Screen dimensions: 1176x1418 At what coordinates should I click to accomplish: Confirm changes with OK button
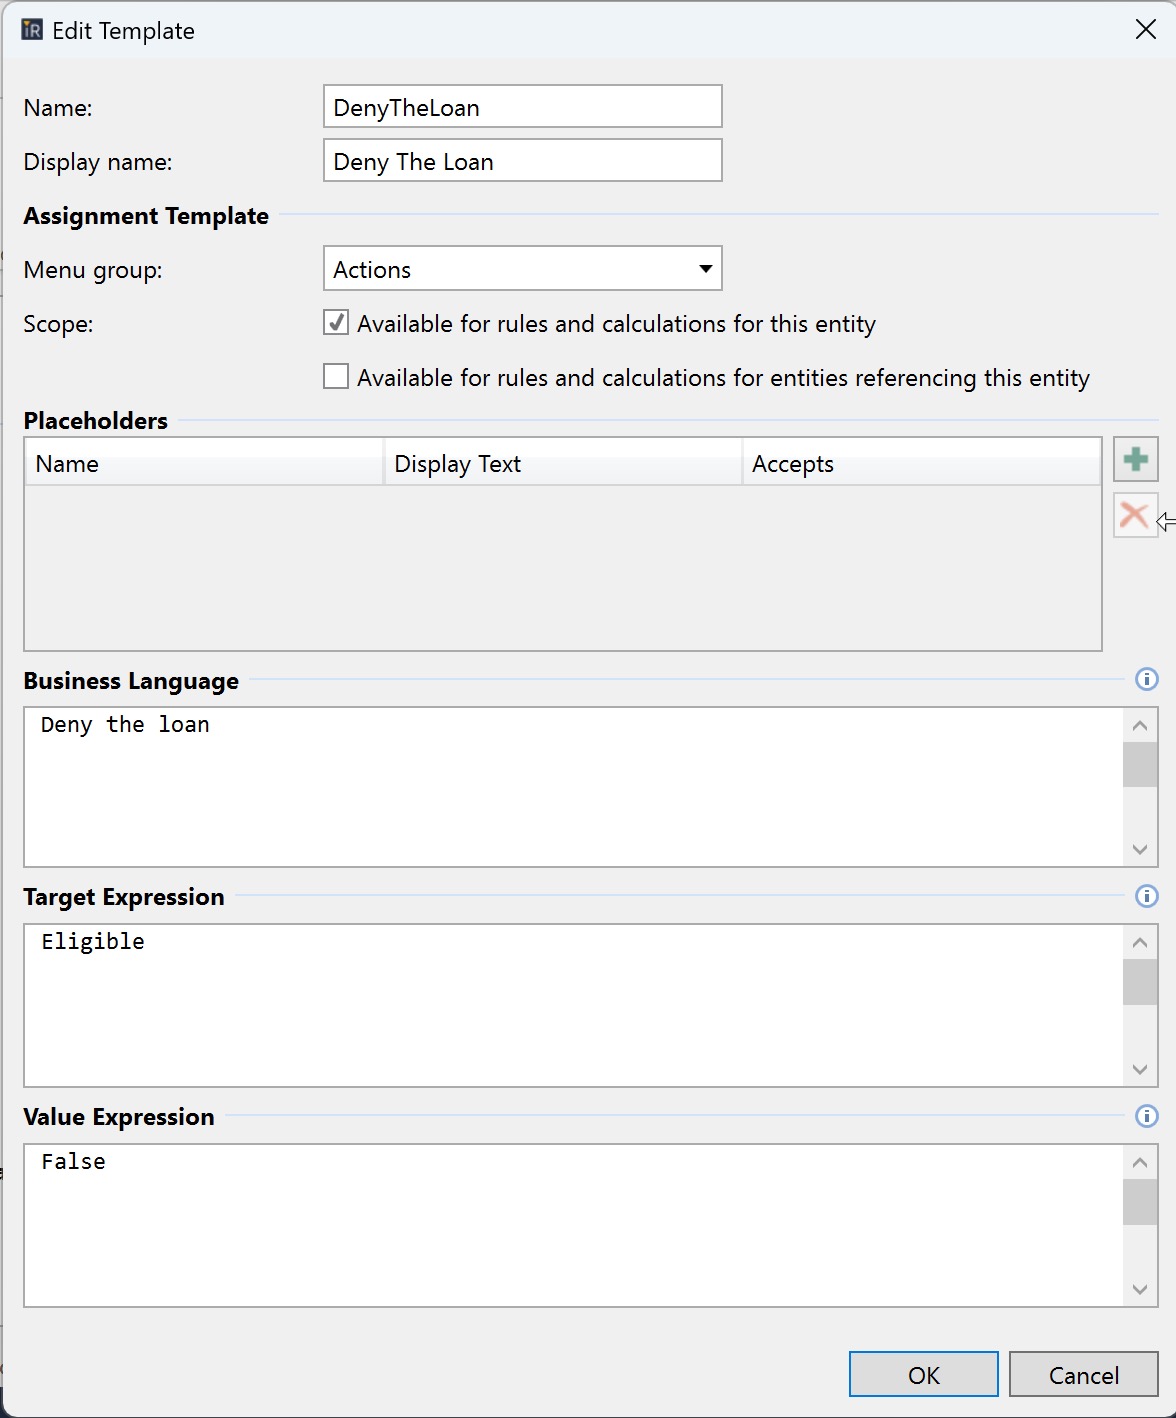[924, 1375]
